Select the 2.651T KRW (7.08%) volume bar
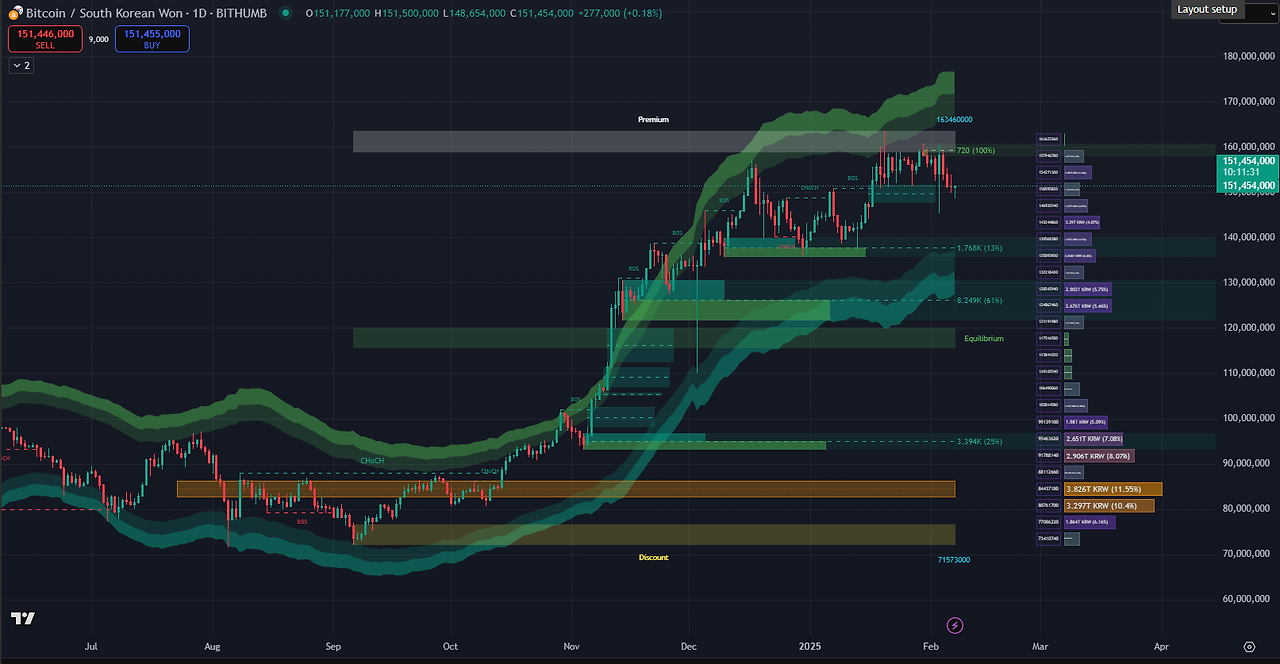 [x=1094, y=439]
